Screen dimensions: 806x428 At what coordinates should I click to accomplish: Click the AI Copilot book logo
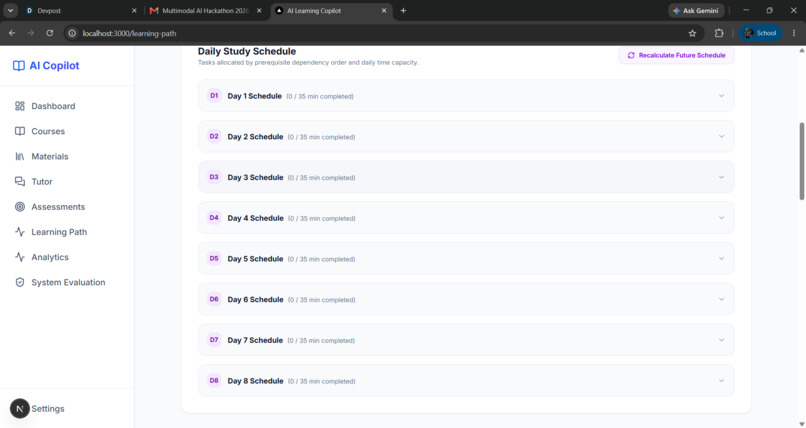pos(19,66)
